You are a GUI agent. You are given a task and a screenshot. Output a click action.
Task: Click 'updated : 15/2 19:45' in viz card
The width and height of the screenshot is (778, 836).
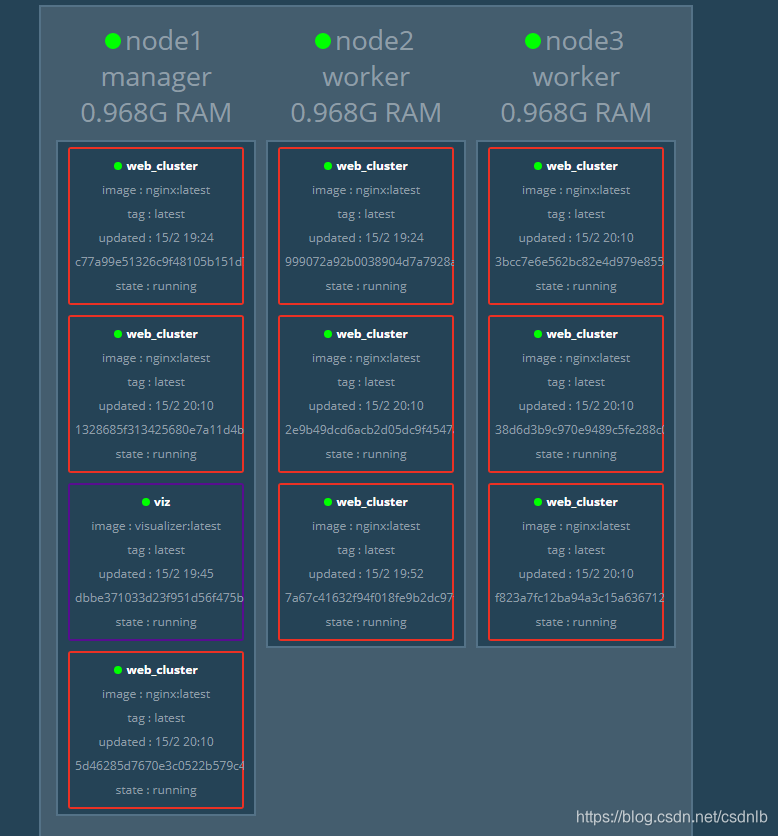pos(156,574)
